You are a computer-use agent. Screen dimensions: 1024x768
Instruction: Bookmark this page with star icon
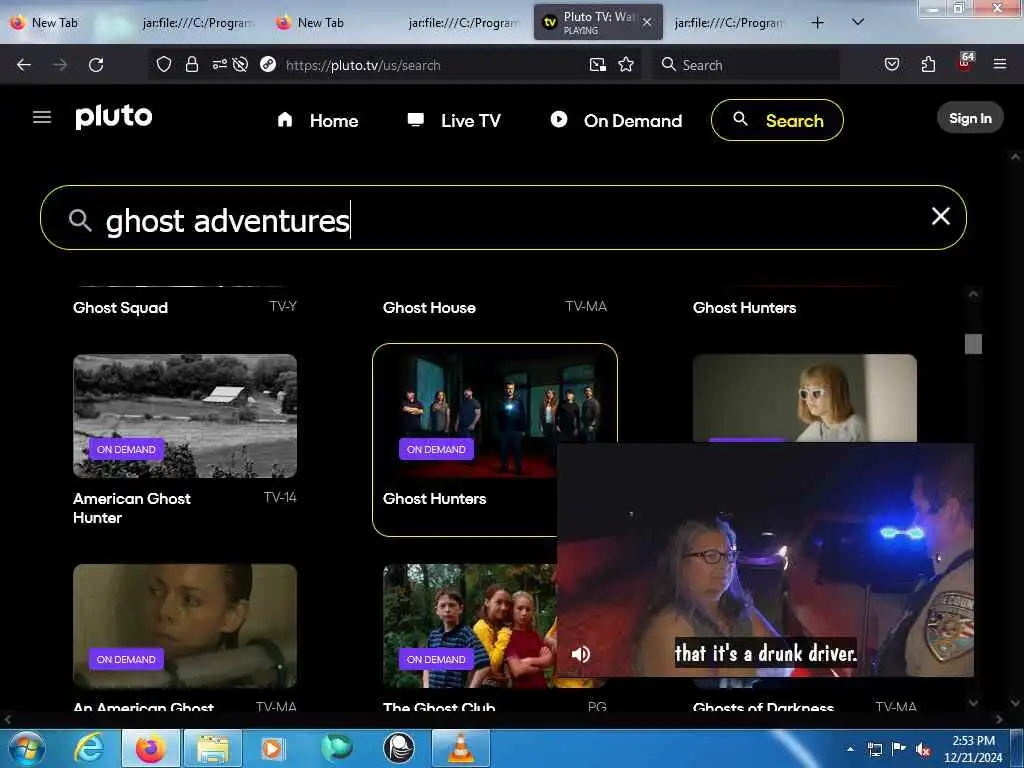point(626,64)
